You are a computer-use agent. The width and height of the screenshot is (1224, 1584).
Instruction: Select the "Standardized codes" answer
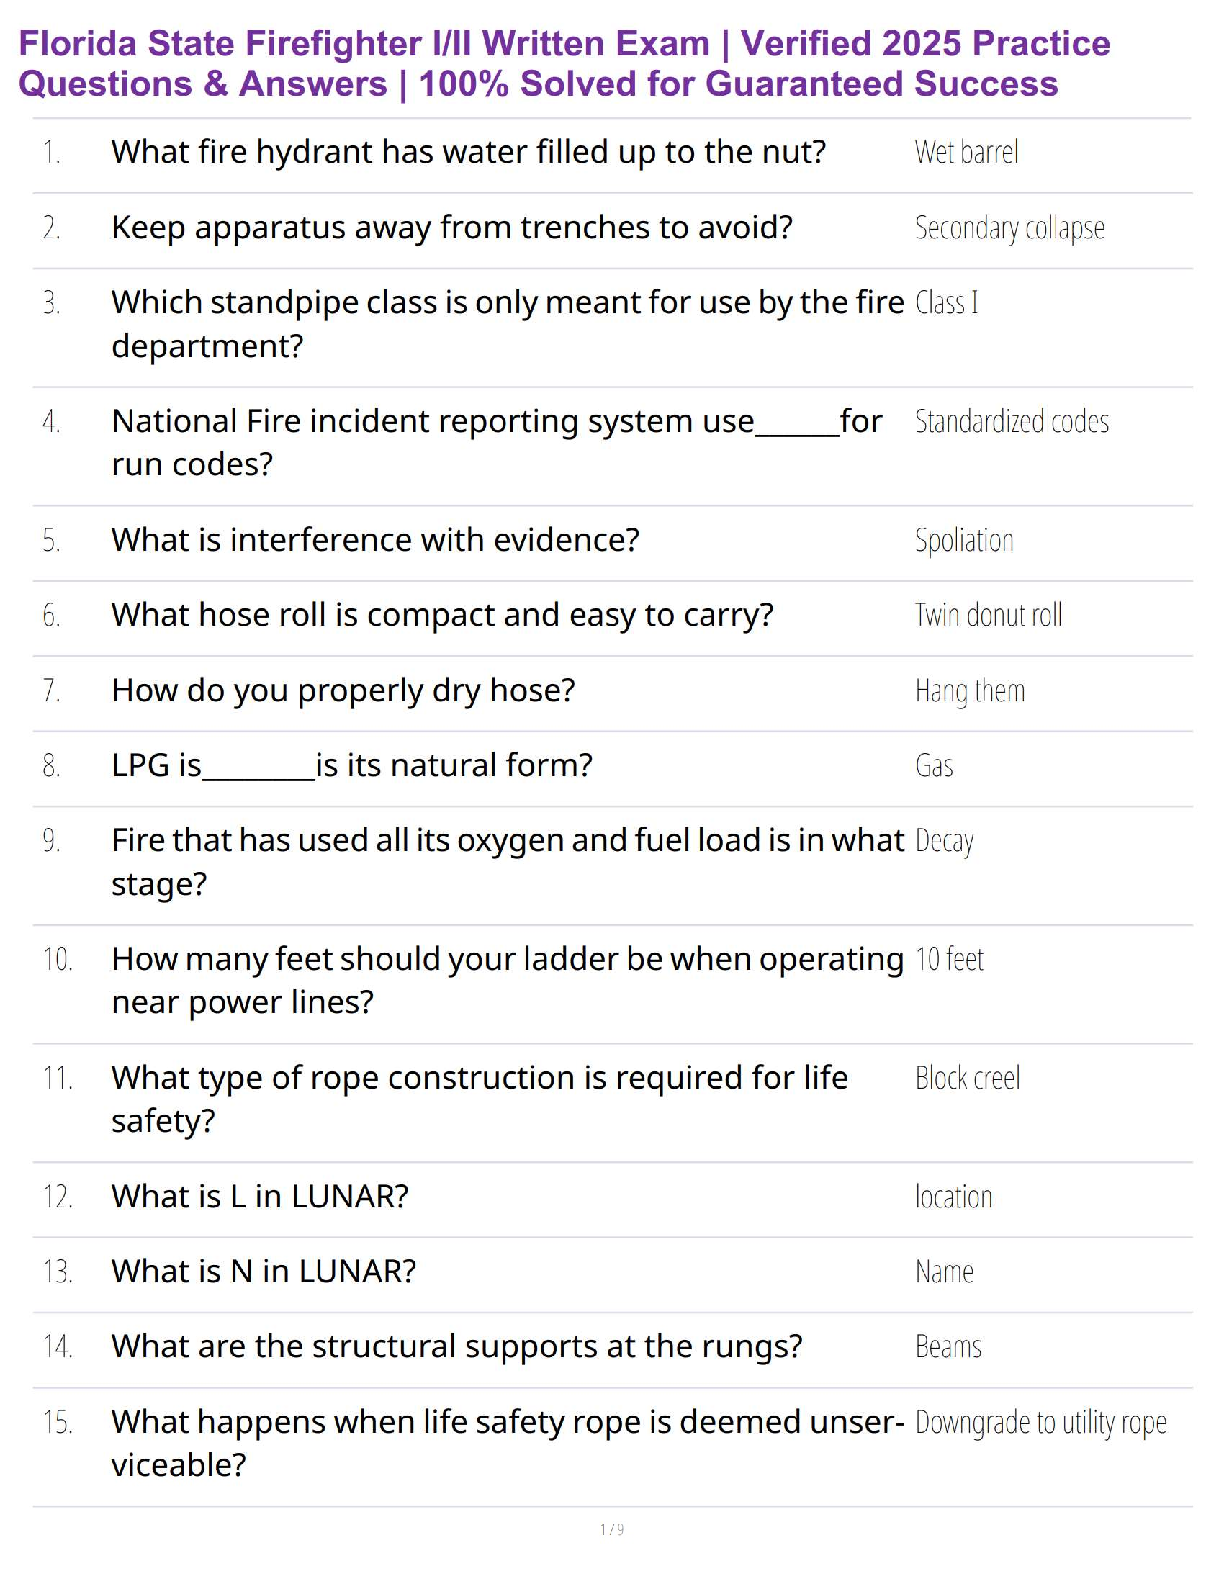tap(1011, 422)
